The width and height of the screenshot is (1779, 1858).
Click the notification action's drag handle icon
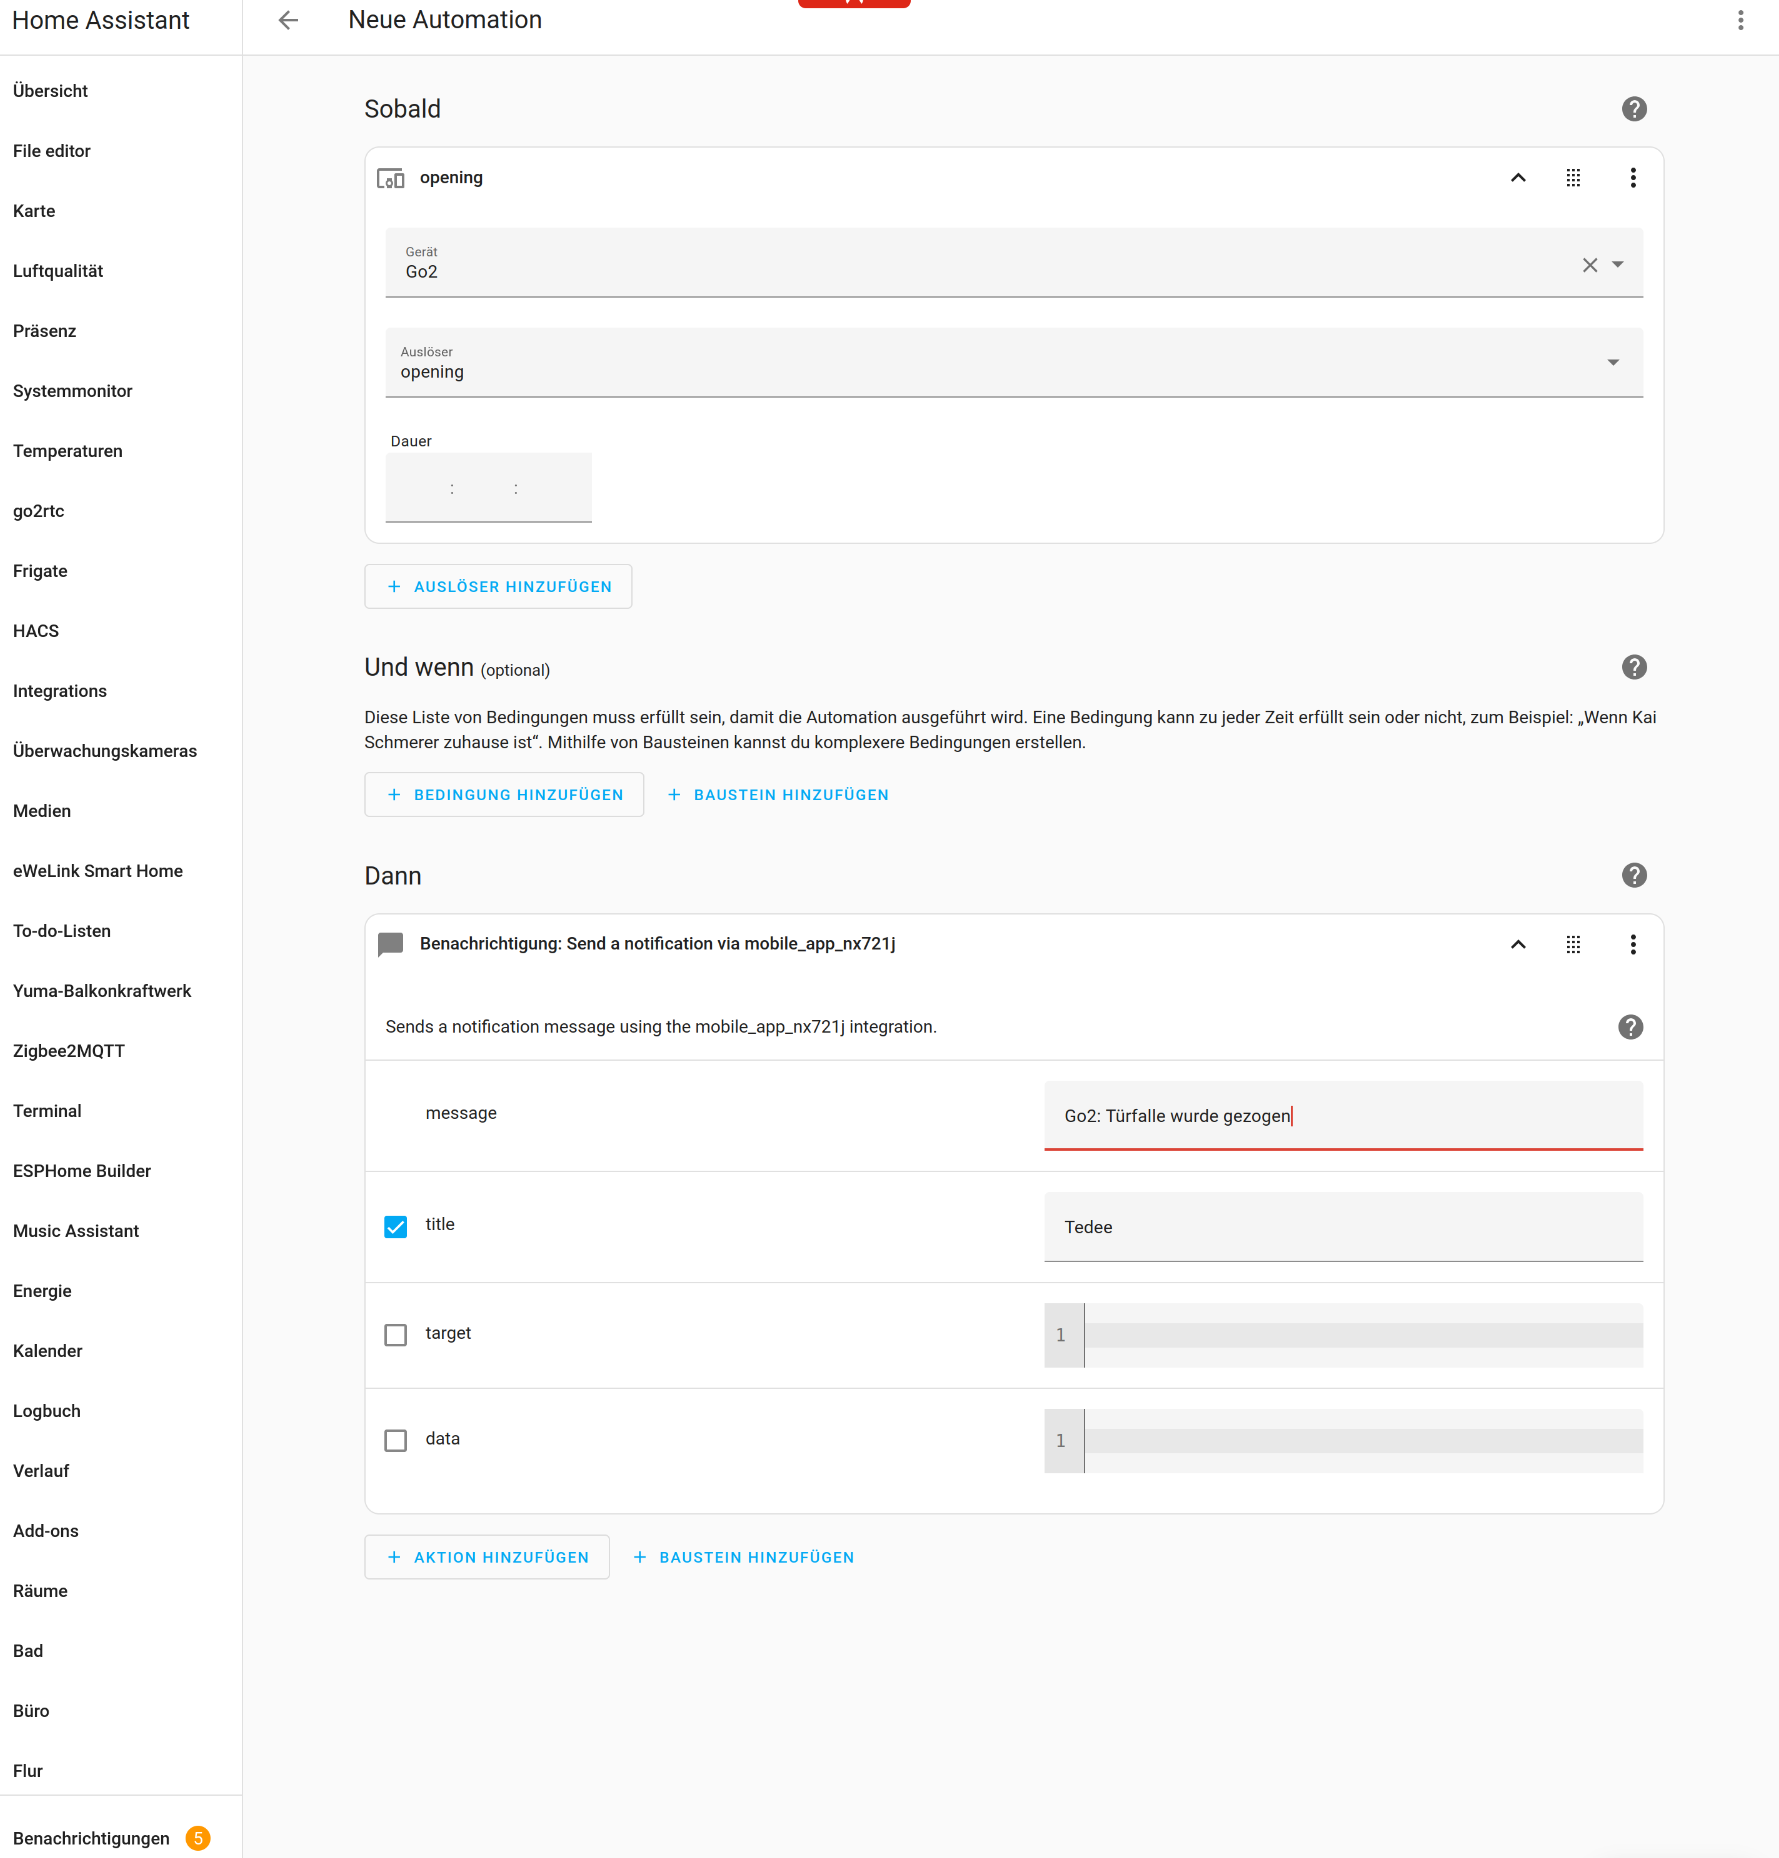(1573, 945)
